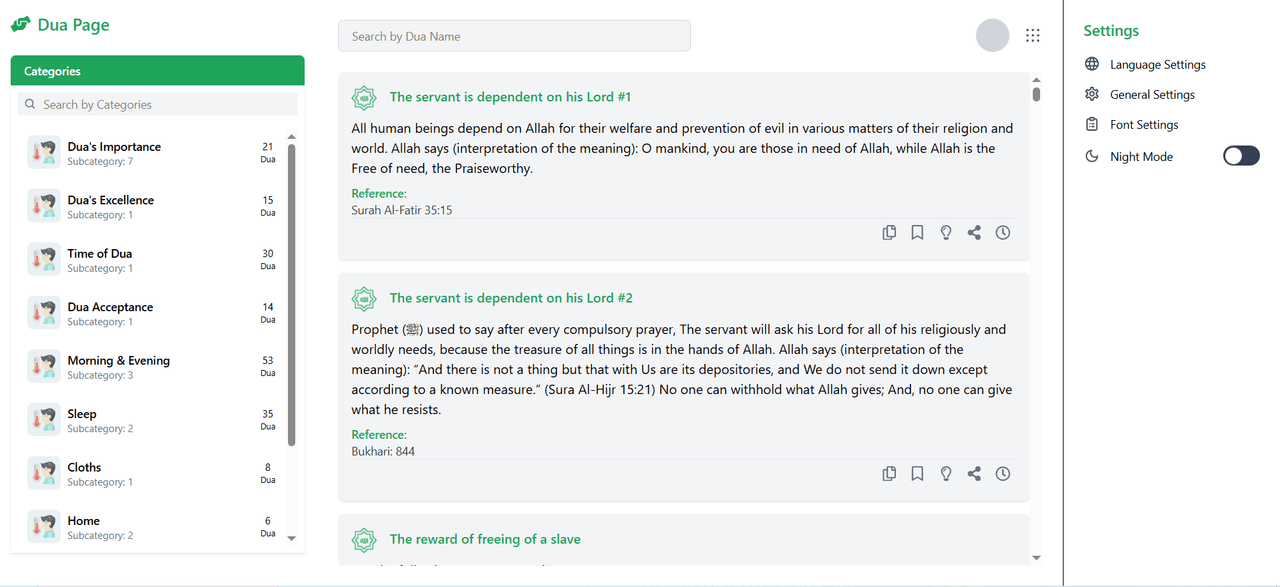
Task: Open the grid apps menu icon
Action: [x=1033, y=36]
